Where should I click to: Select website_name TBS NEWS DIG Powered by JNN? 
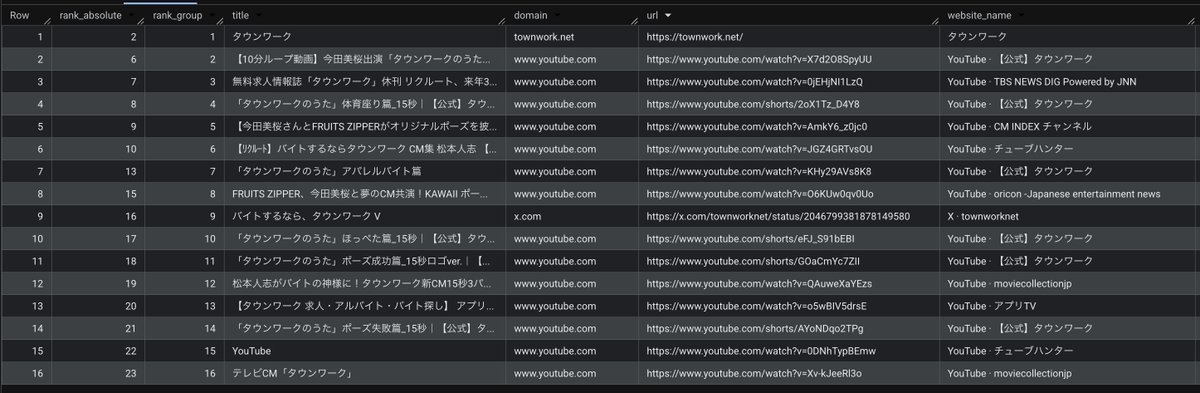point(1042,81)
